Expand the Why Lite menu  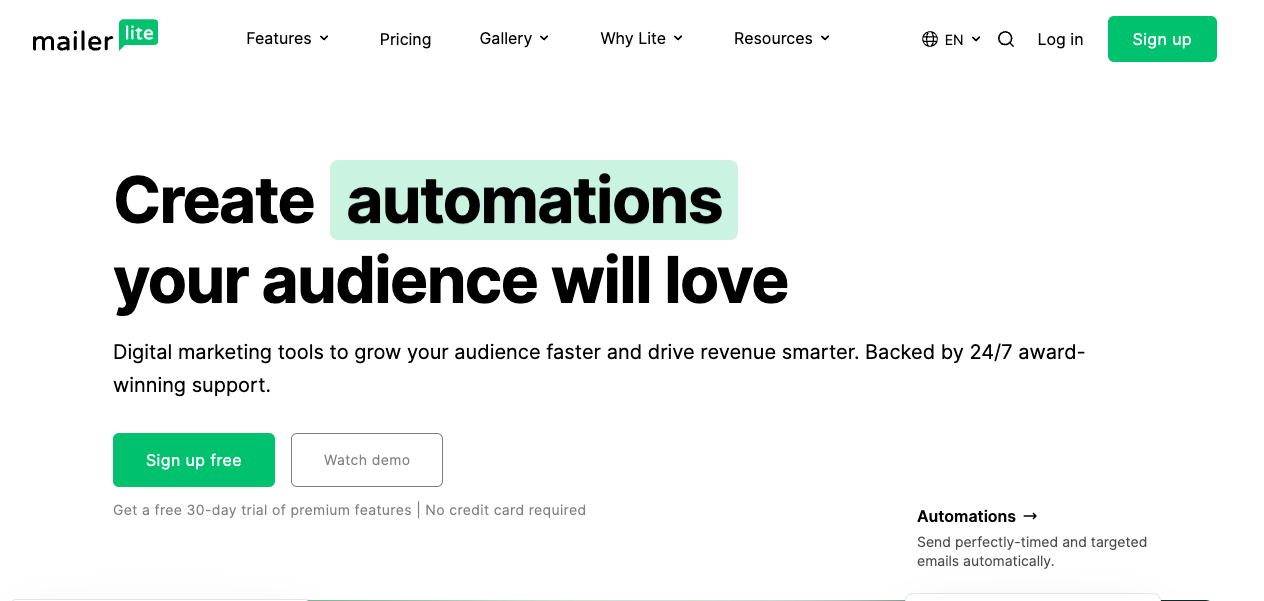click(x=641, y=38)
